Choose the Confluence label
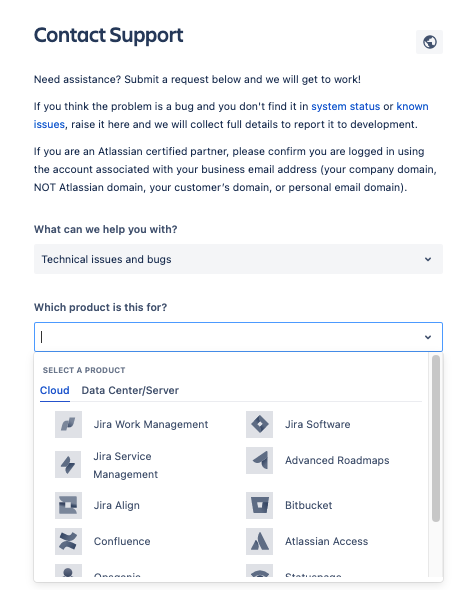This screenshot has width=469, height=590. tap(122, 541)
